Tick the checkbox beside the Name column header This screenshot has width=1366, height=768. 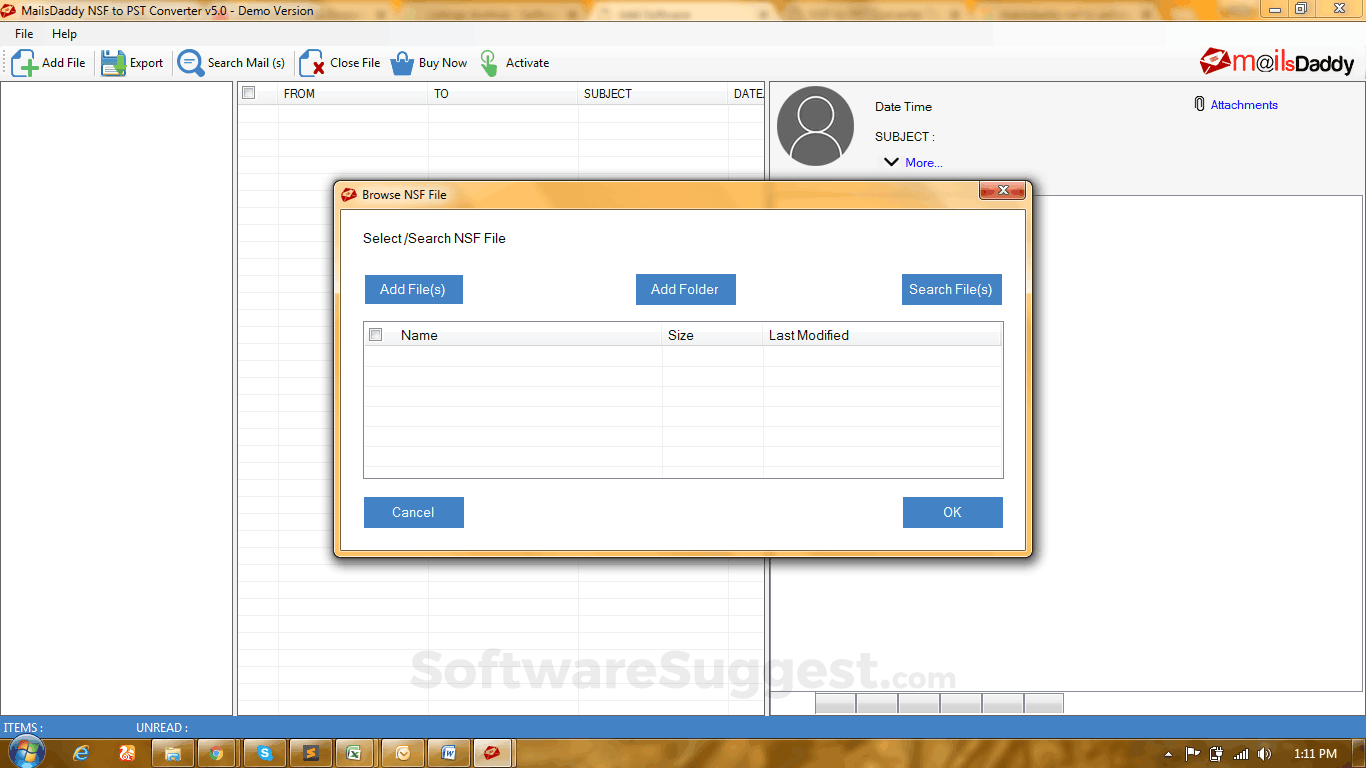[x=376, y=335]
